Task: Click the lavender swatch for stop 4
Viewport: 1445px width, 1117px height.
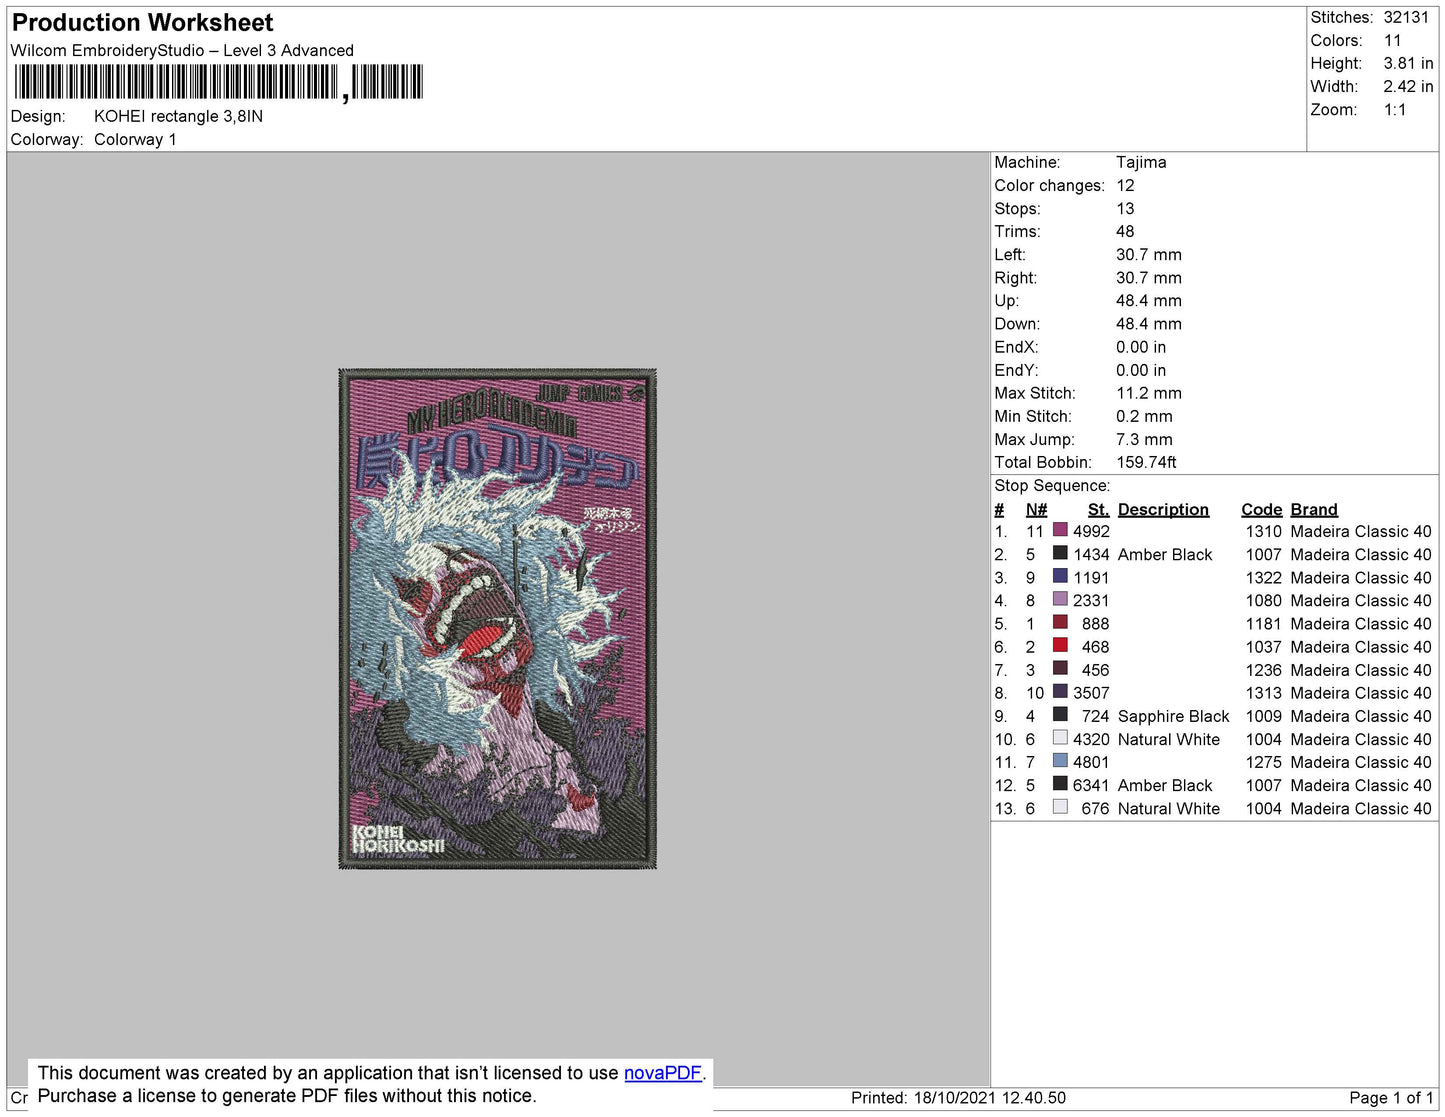Action: (x=1060, y=599)
